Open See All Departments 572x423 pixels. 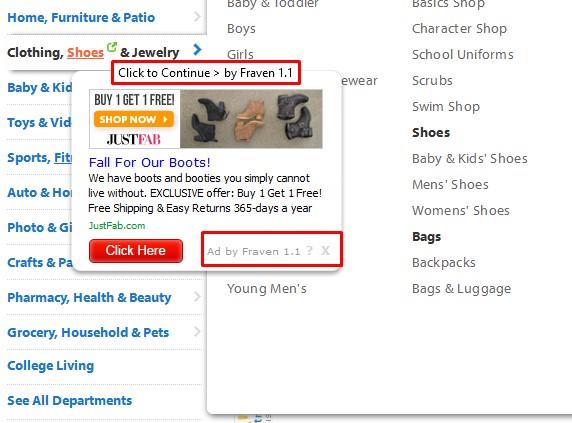pyautogui.click(x=70, y=400)
